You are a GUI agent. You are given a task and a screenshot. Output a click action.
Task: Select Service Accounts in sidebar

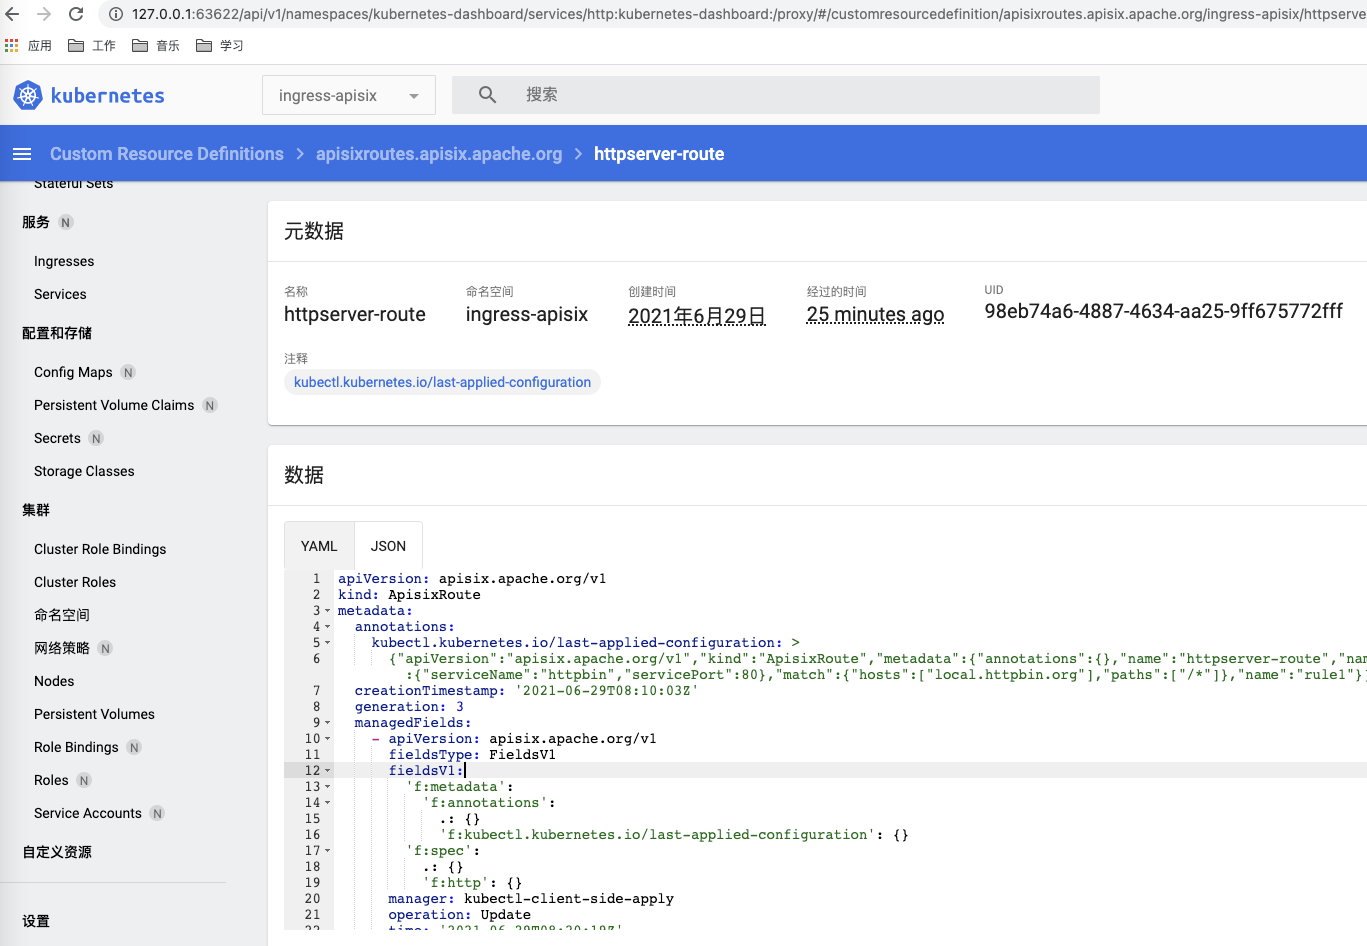(x=87, y=813)
